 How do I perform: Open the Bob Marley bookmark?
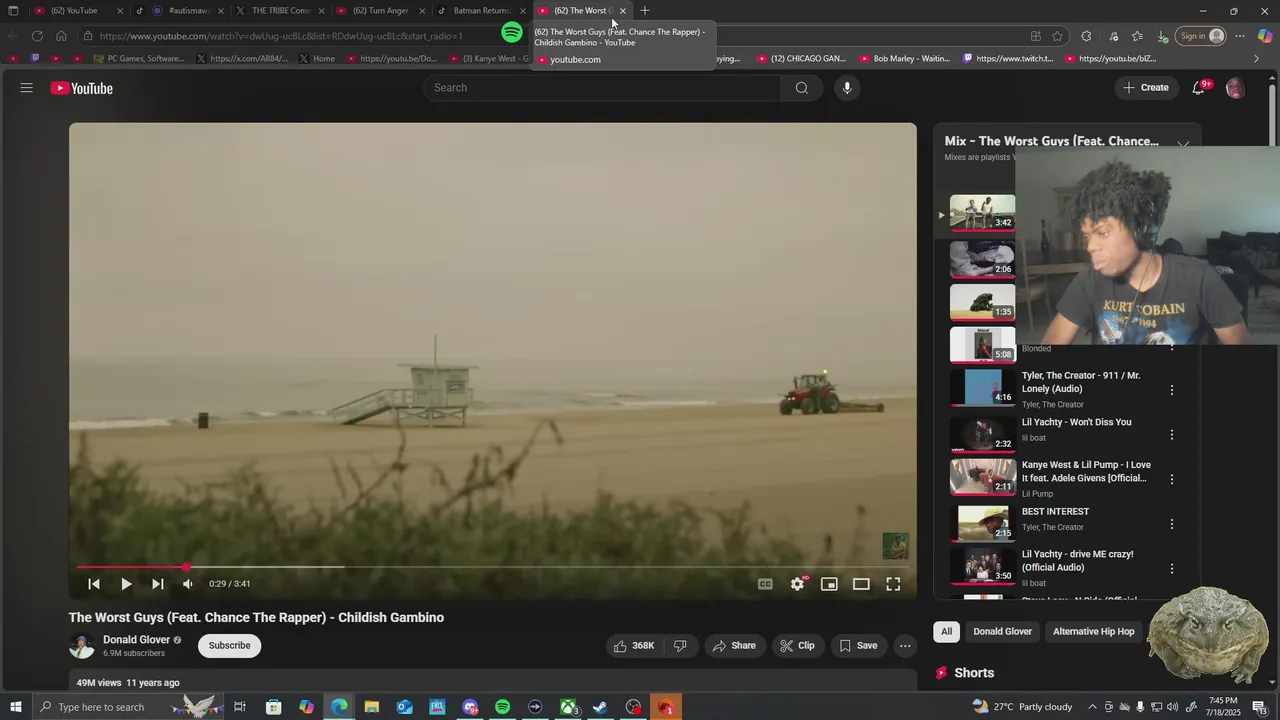click(x=904, y=59)
